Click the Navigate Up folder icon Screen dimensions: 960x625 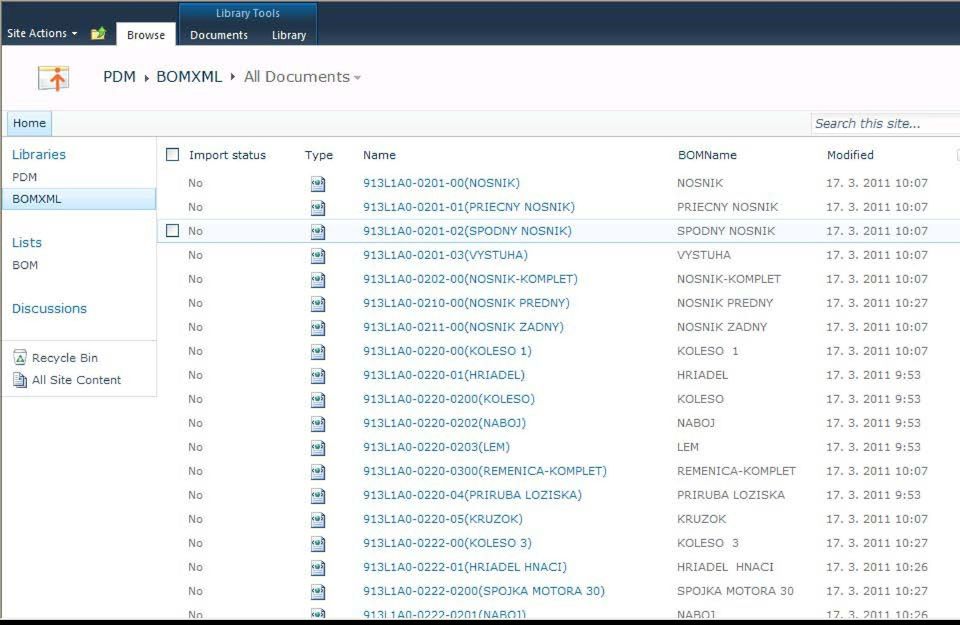(x=98, y=34)
